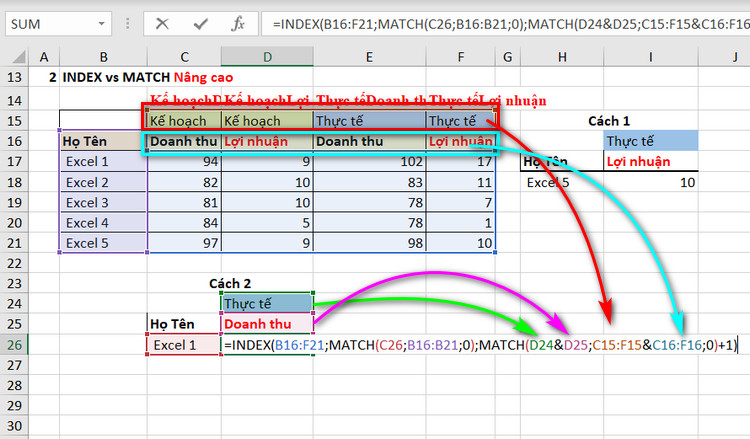Viewport: 750px width, 439px height.
Task: Select column F header
Action: pos(460,57)
